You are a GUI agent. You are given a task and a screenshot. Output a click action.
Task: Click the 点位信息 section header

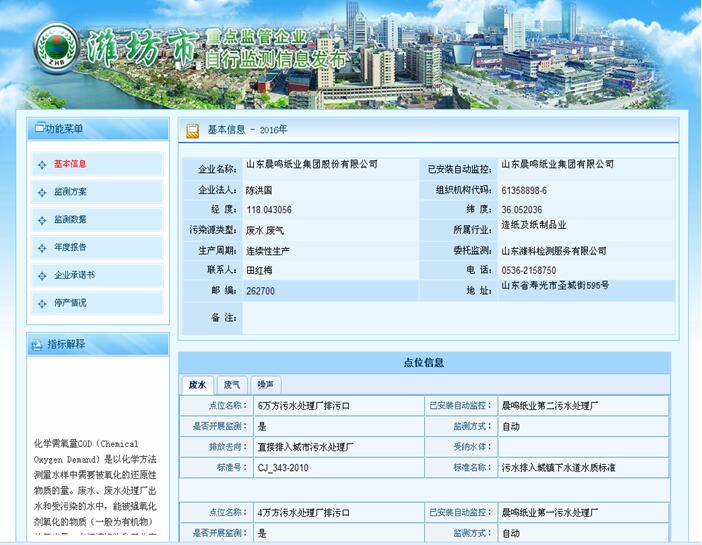pos(424,363)
